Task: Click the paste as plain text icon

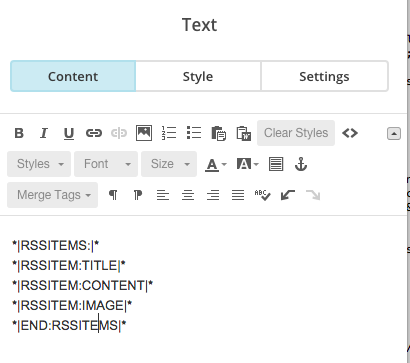Action: [x=219, y=133]
